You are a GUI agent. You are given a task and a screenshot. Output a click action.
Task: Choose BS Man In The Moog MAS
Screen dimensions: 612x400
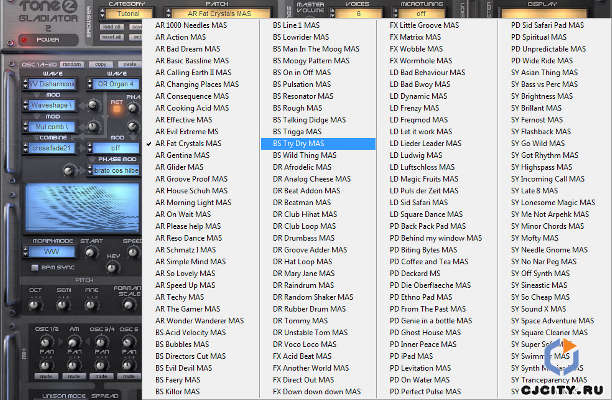click(x=318, y=49)
